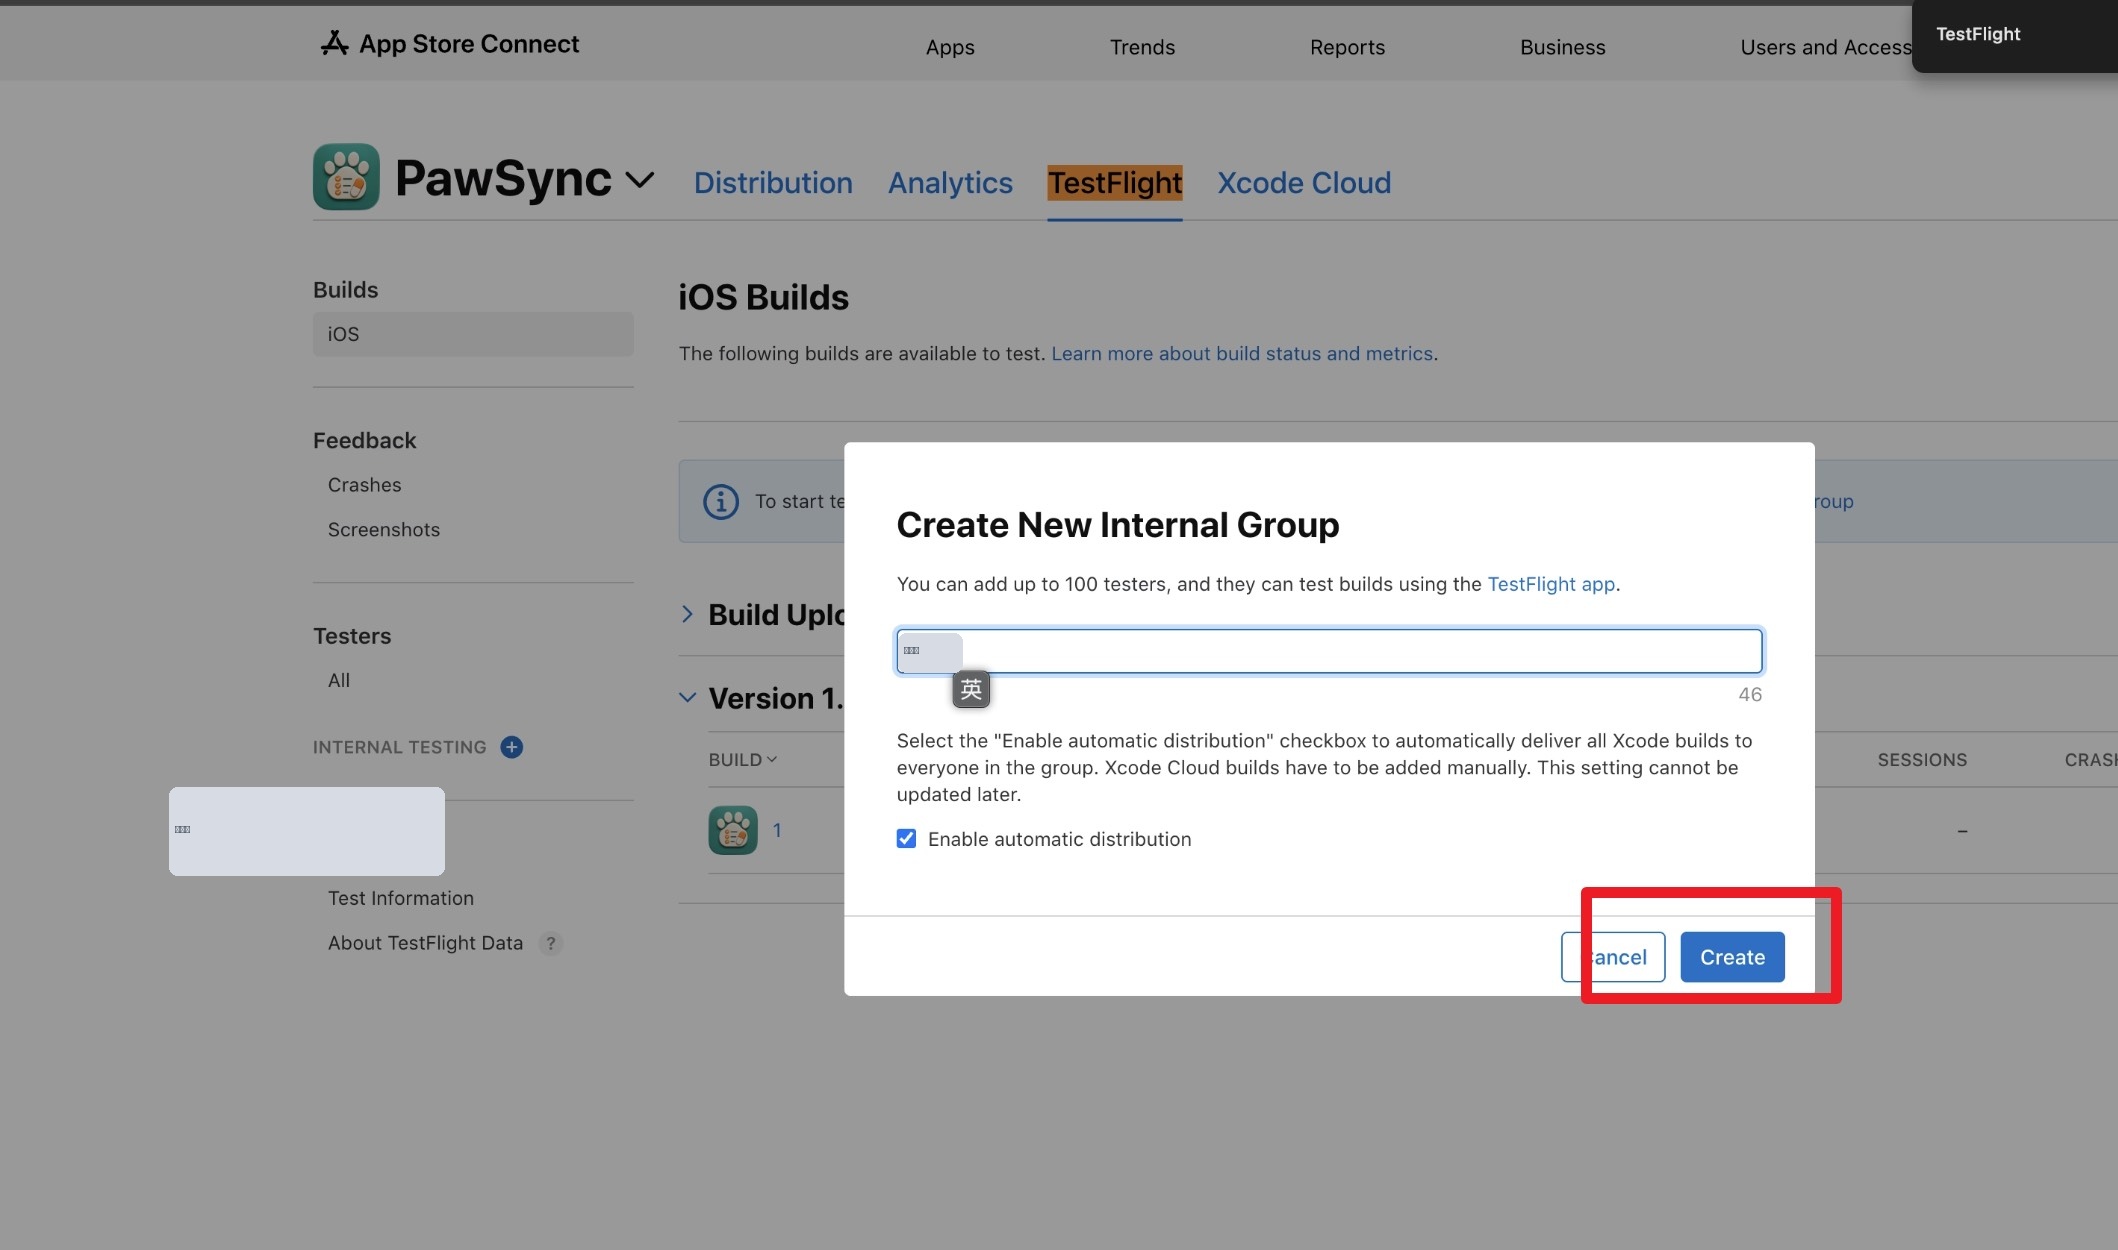The height and width of the screenshot is (1250, 2118).
Task: Switch to the Xcode Cloud tab
Action: (x=1304, y=183)
